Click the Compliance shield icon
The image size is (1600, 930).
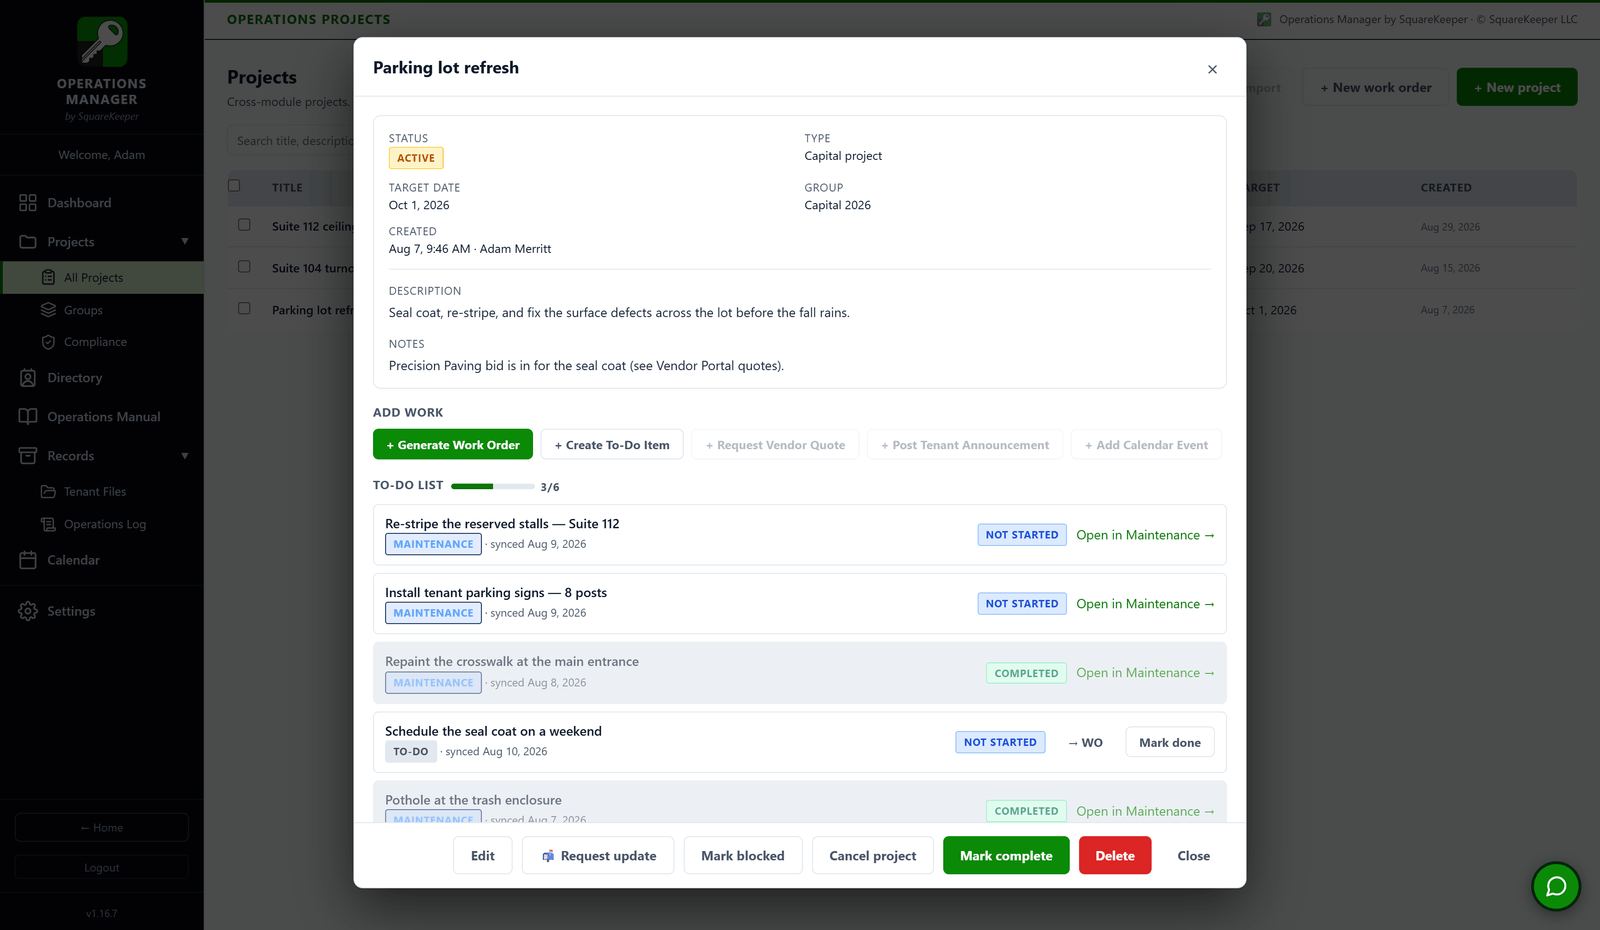coord(48,342)
